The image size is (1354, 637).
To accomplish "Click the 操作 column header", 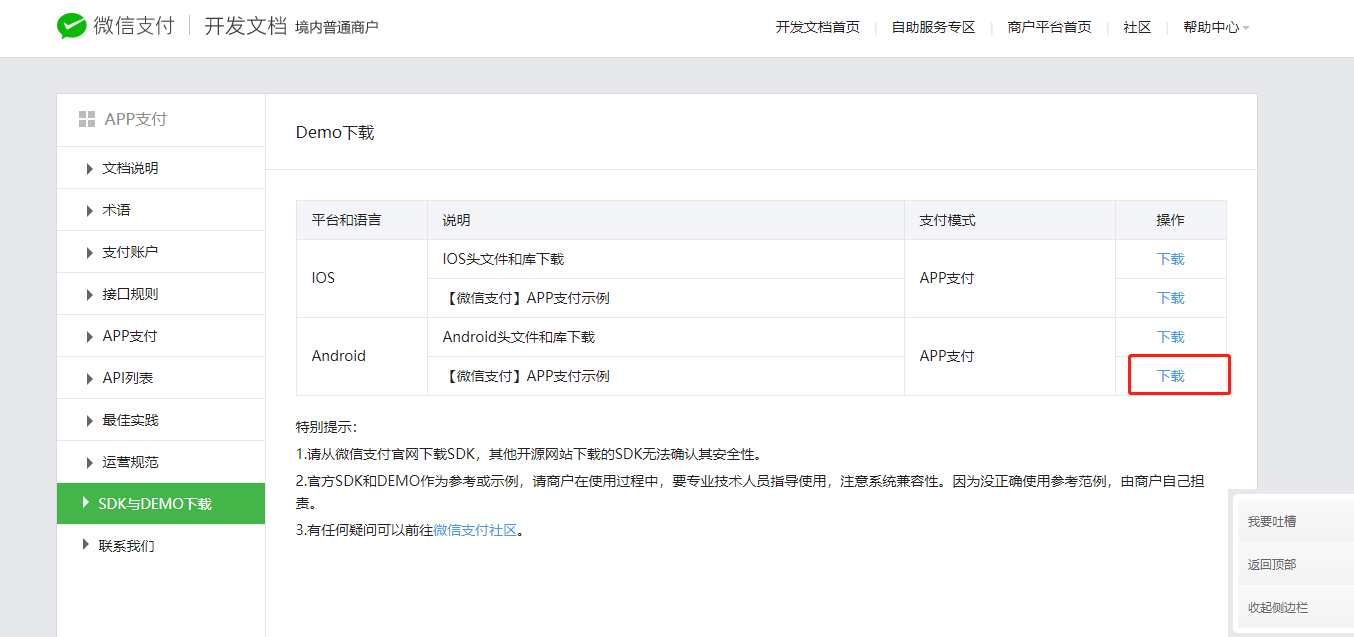I will click(1170, 220).
